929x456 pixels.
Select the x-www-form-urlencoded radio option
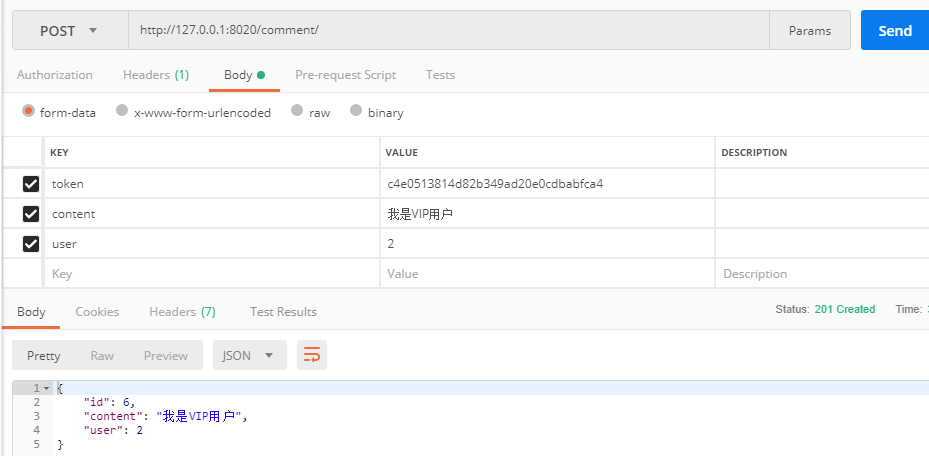pyautogui.click(x=122, y=111)
